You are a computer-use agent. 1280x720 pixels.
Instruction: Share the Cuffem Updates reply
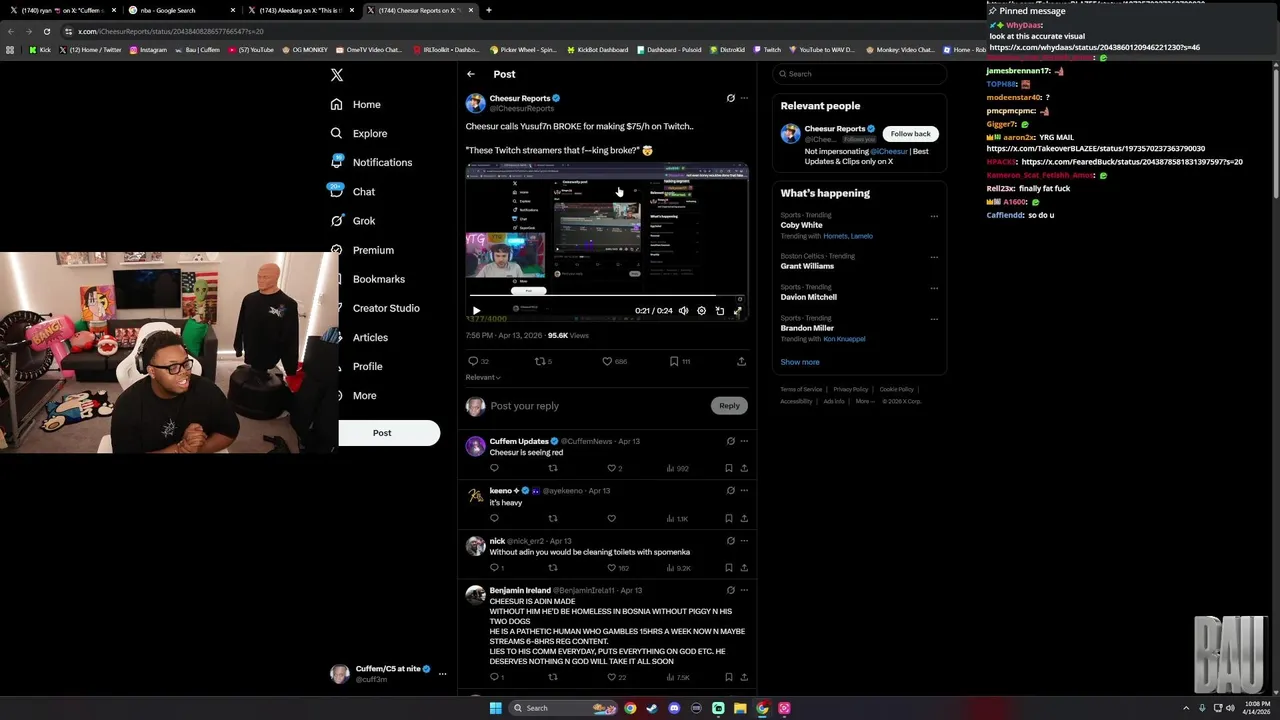click(x=744, y=468)
